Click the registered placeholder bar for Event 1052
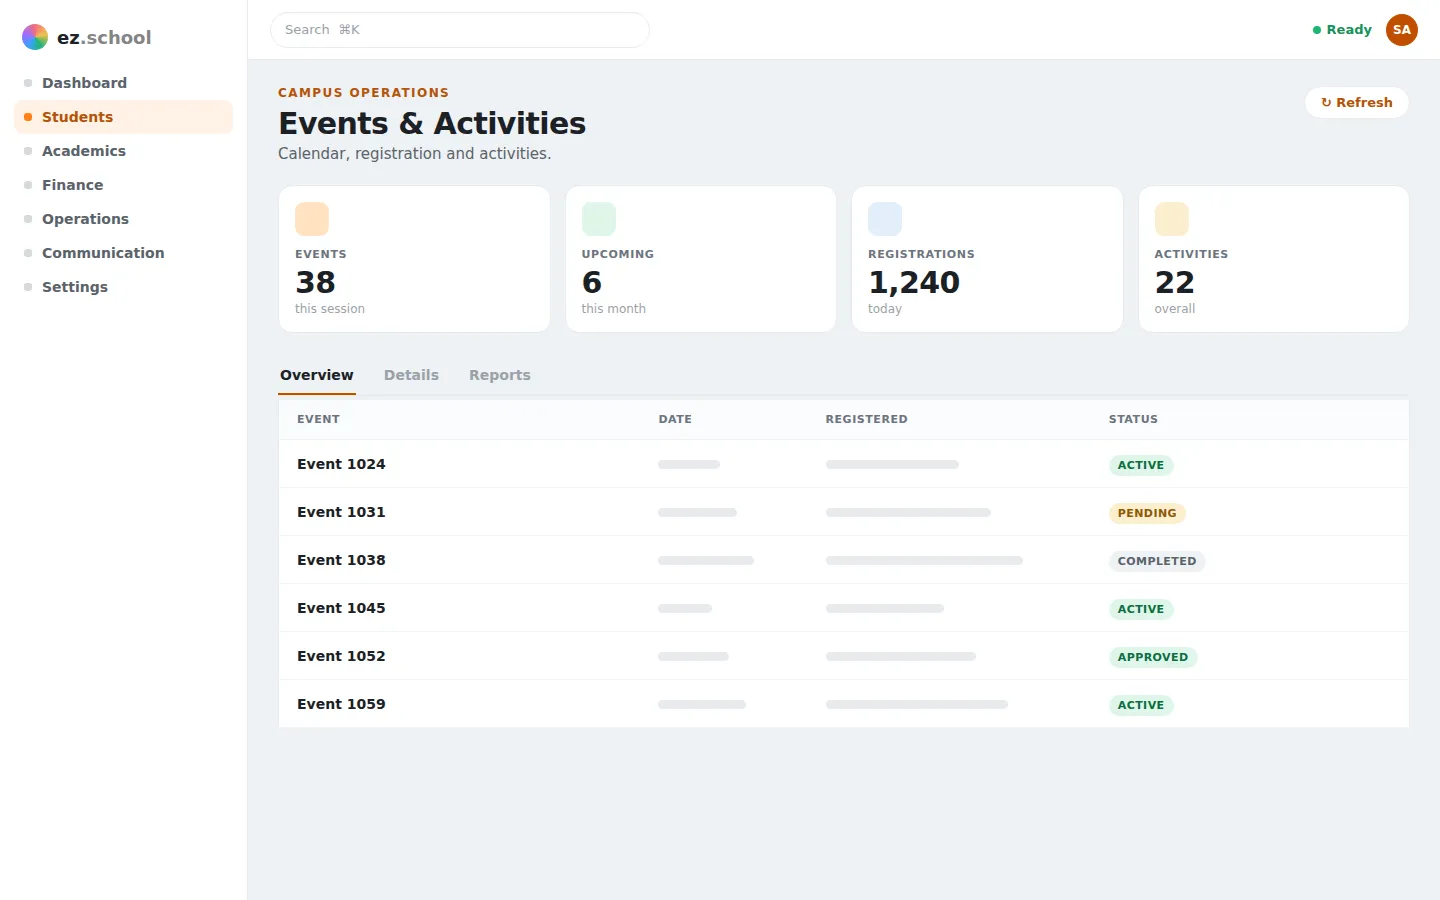This screenshot has width=1440, height=900. (901, 656)
